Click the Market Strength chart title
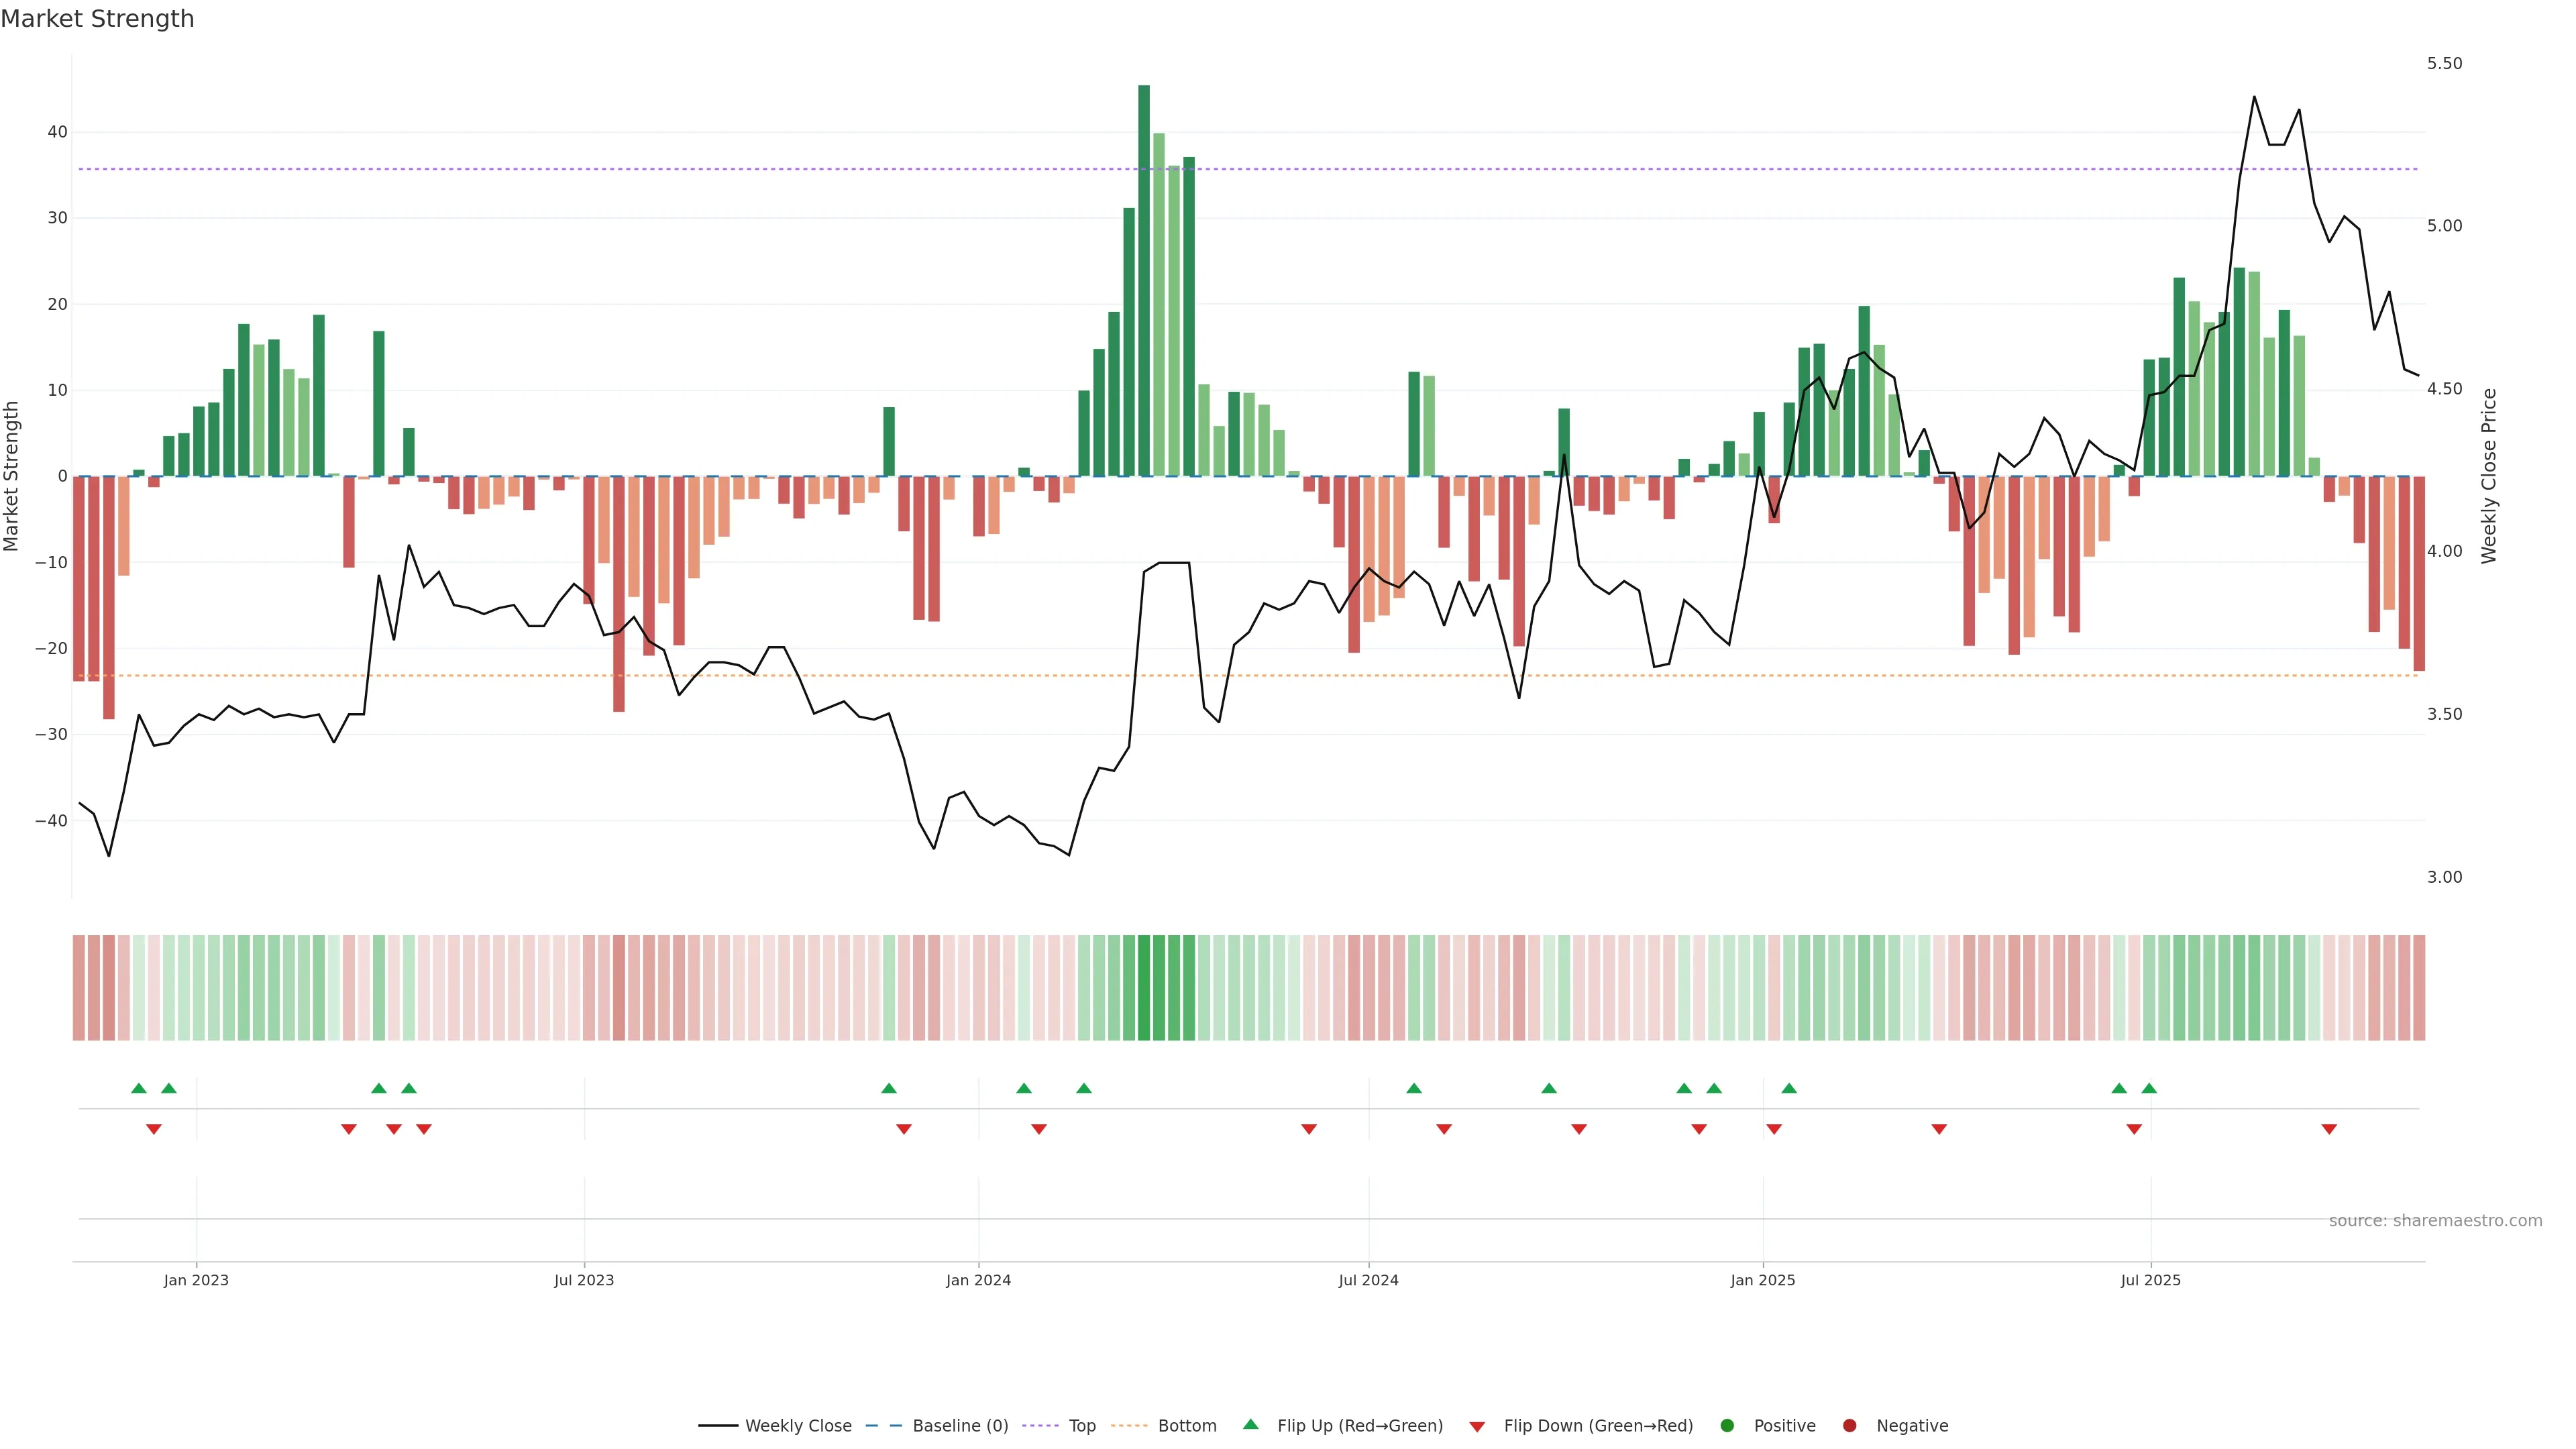The image size is (2576, 1449). click(97, 19)
